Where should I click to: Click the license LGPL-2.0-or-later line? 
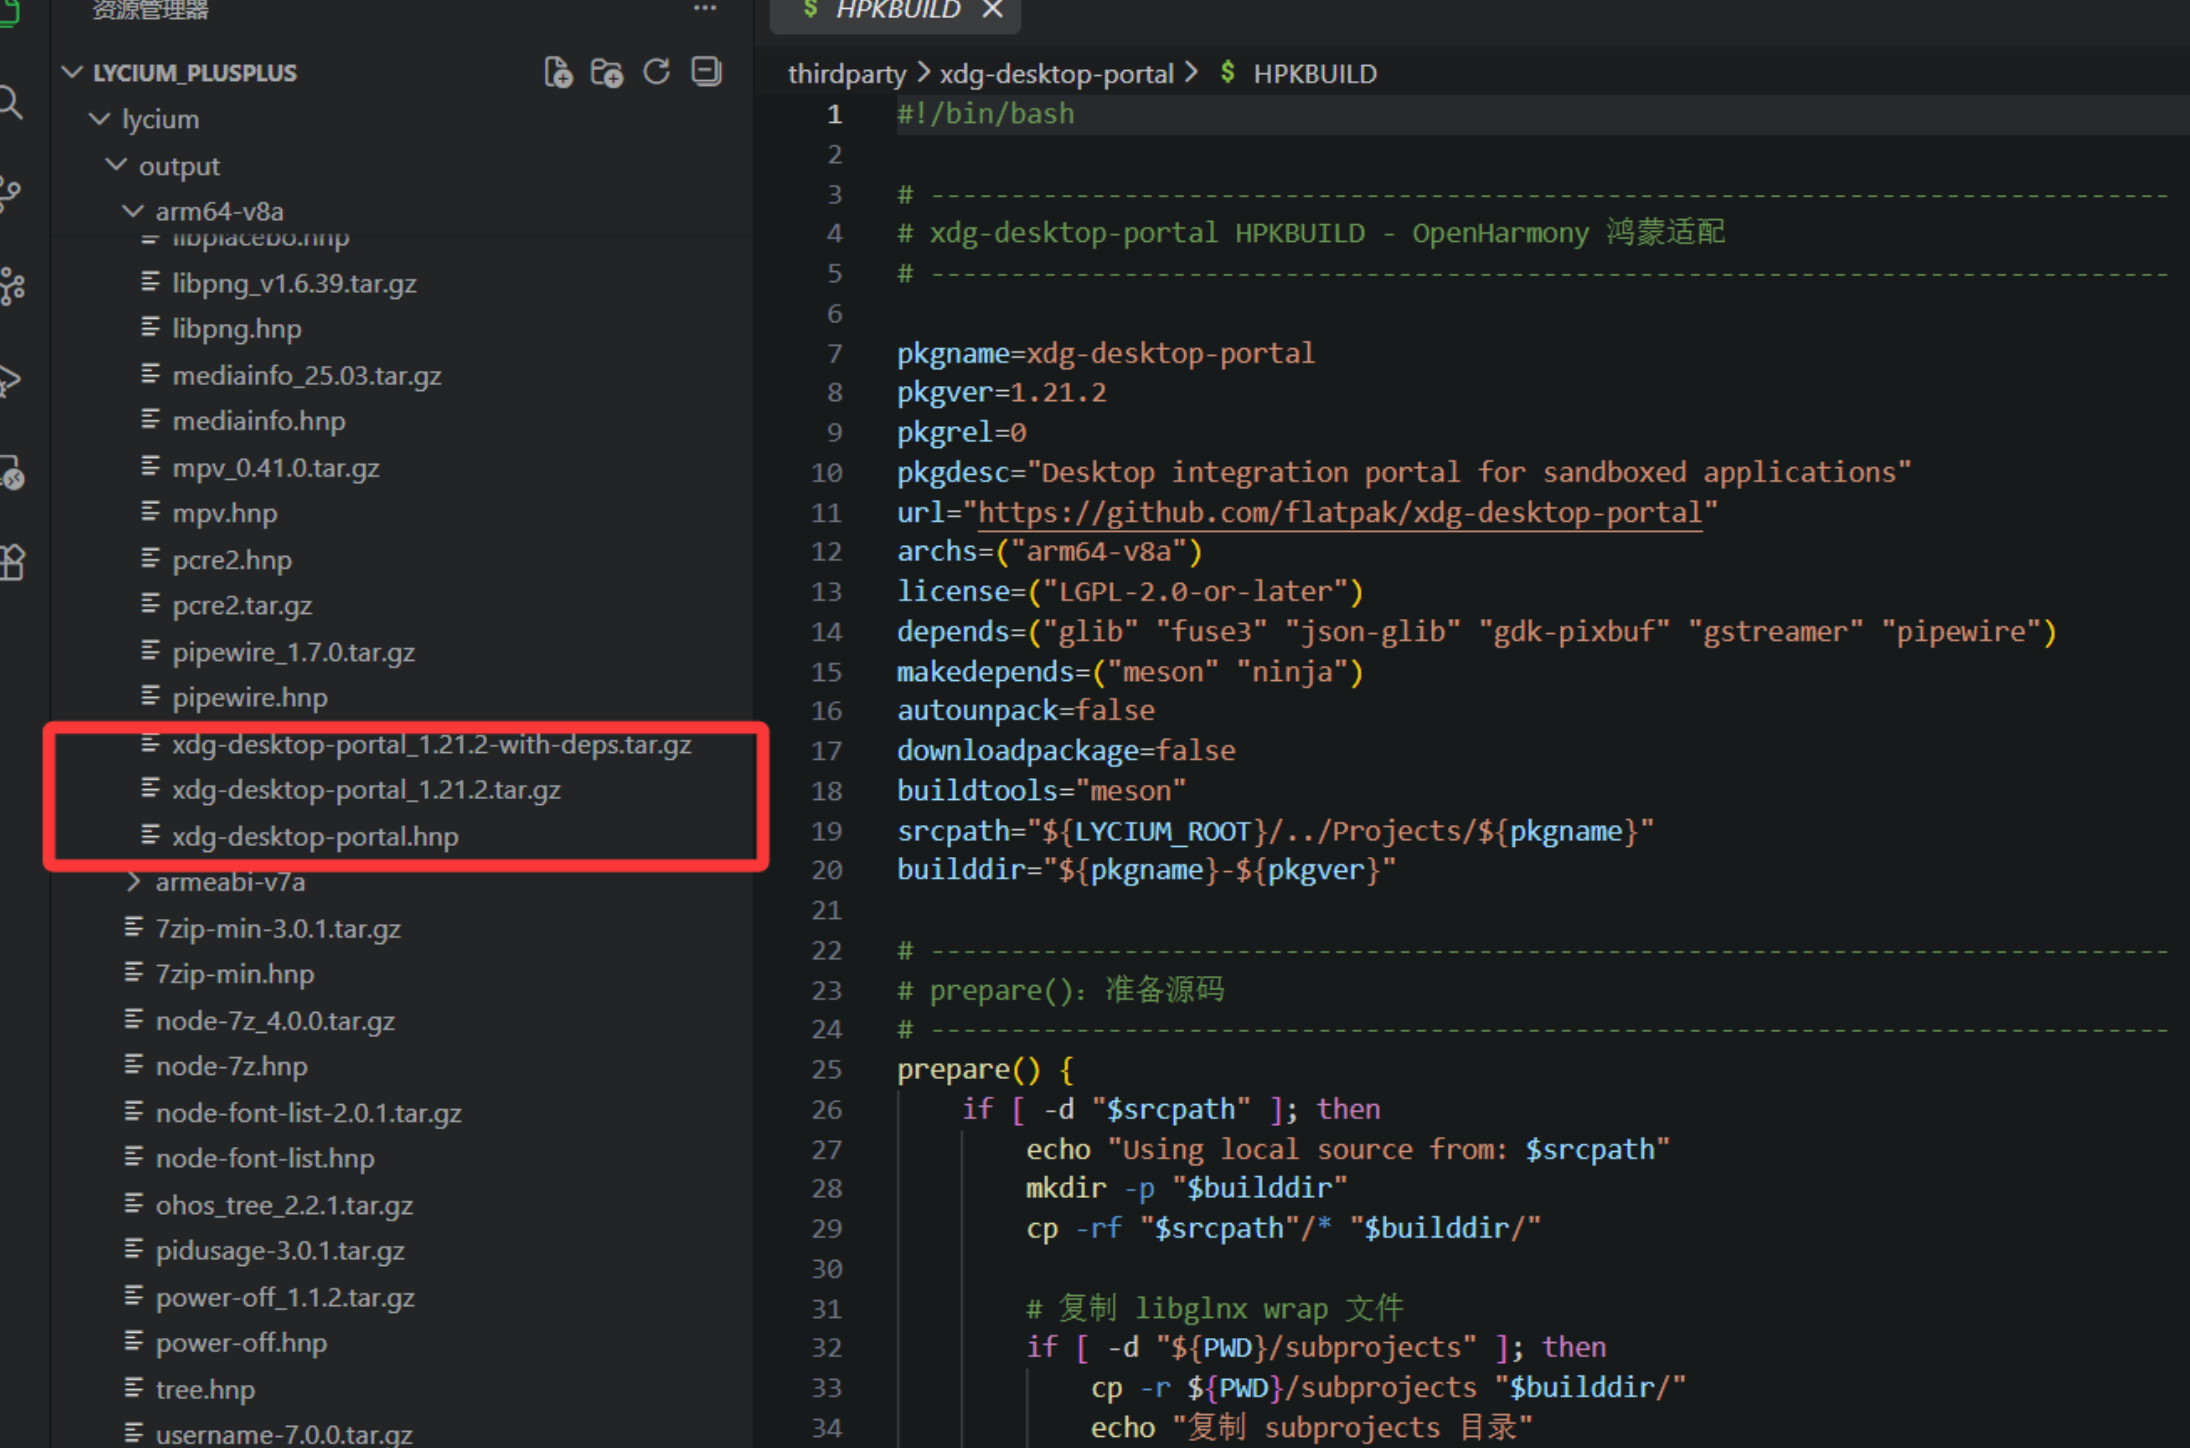coord(1130,592)
